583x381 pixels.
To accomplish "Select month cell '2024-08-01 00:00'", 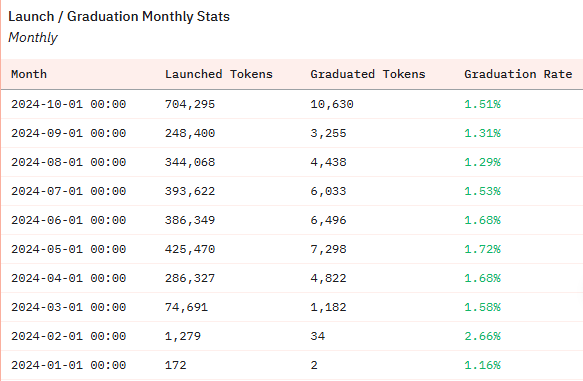I will pyautogui.click(x=69, y=162).
